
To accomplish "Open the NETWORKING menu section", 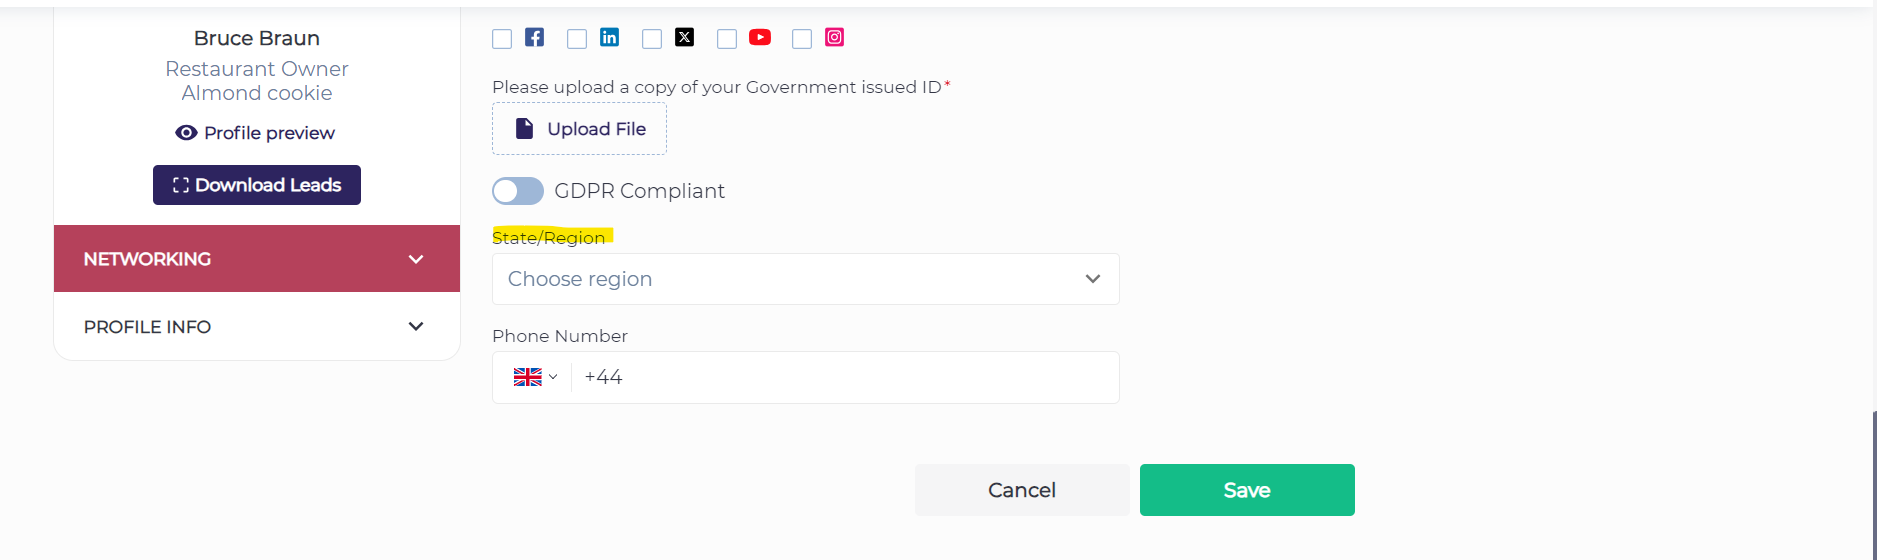I will coord(256,259).
